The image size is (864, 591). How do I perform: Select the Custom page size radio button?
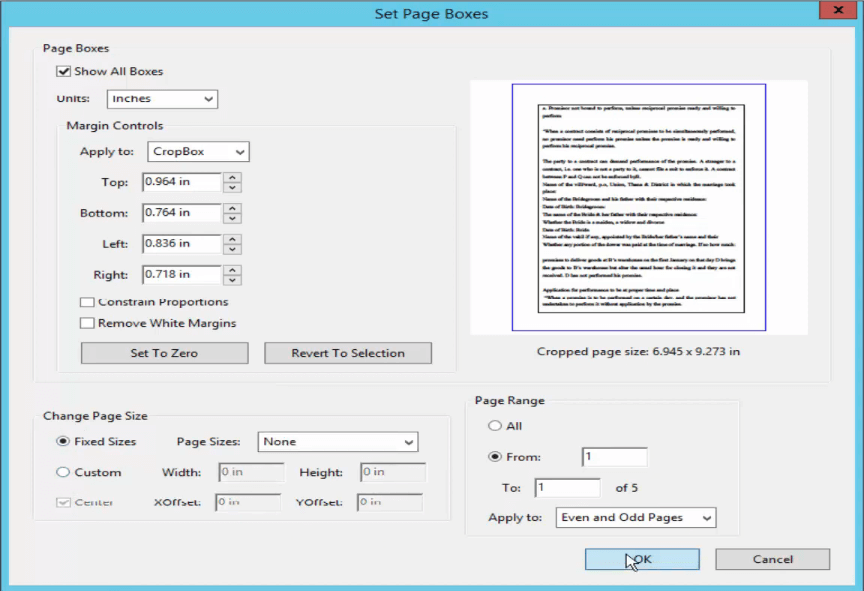click(x=64, y=472)
